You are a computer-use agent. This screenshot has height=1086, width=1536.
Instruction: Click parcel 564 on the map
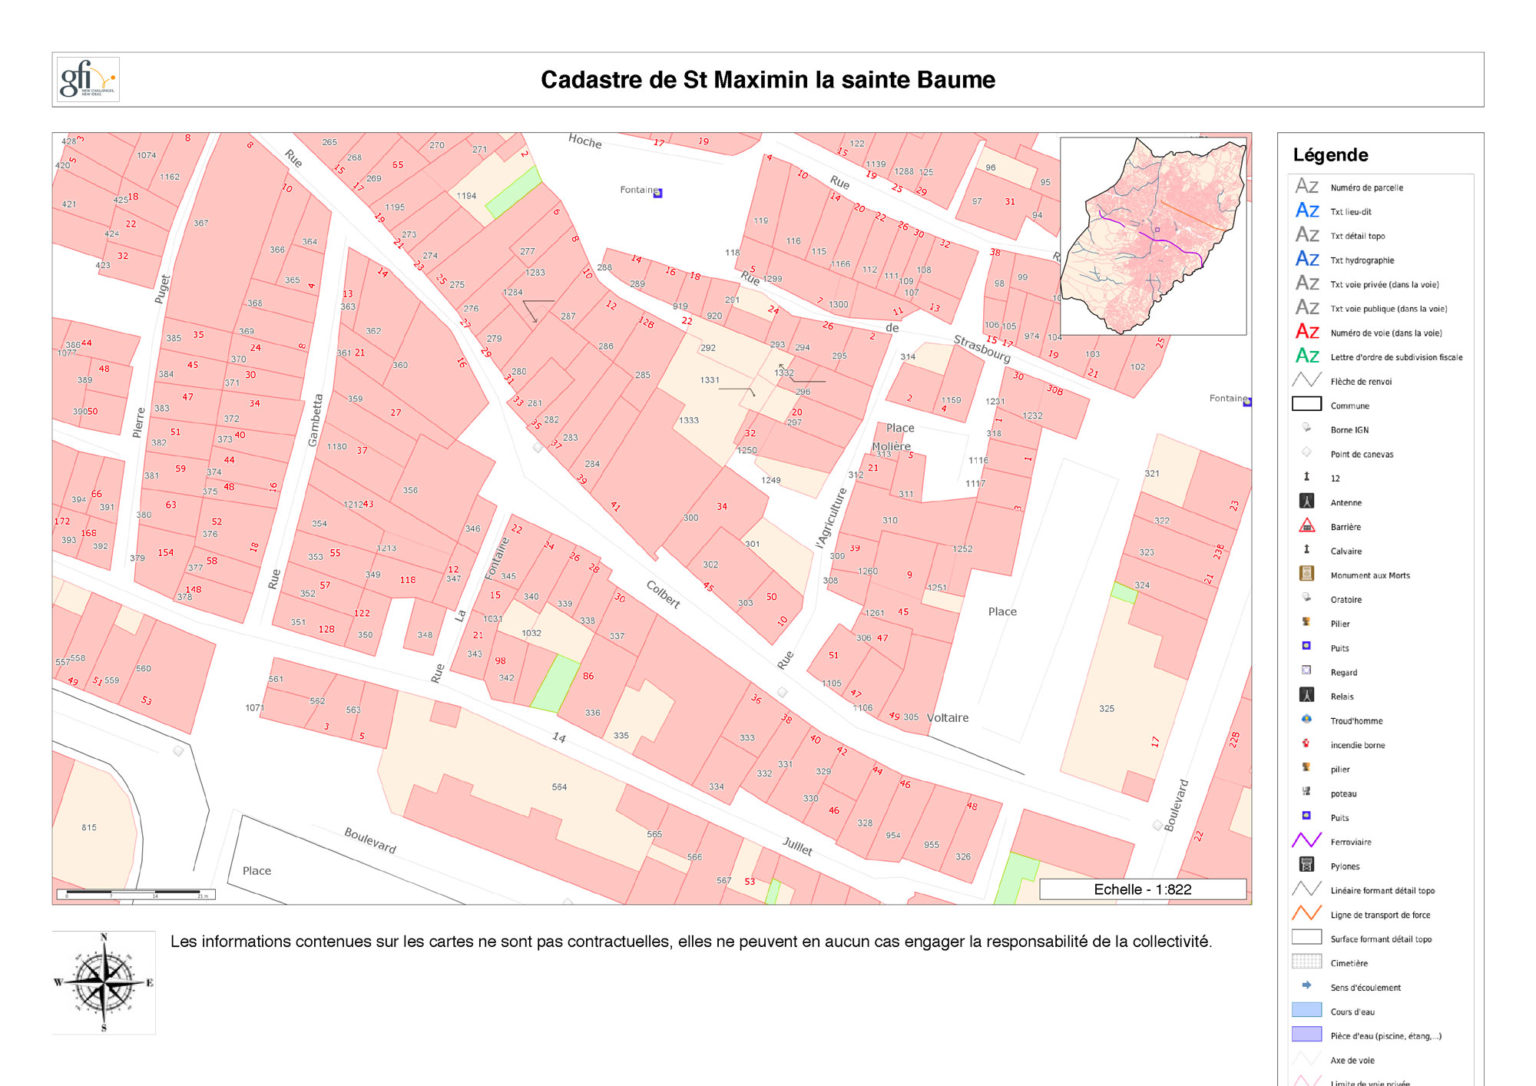[x=559, y=787]
